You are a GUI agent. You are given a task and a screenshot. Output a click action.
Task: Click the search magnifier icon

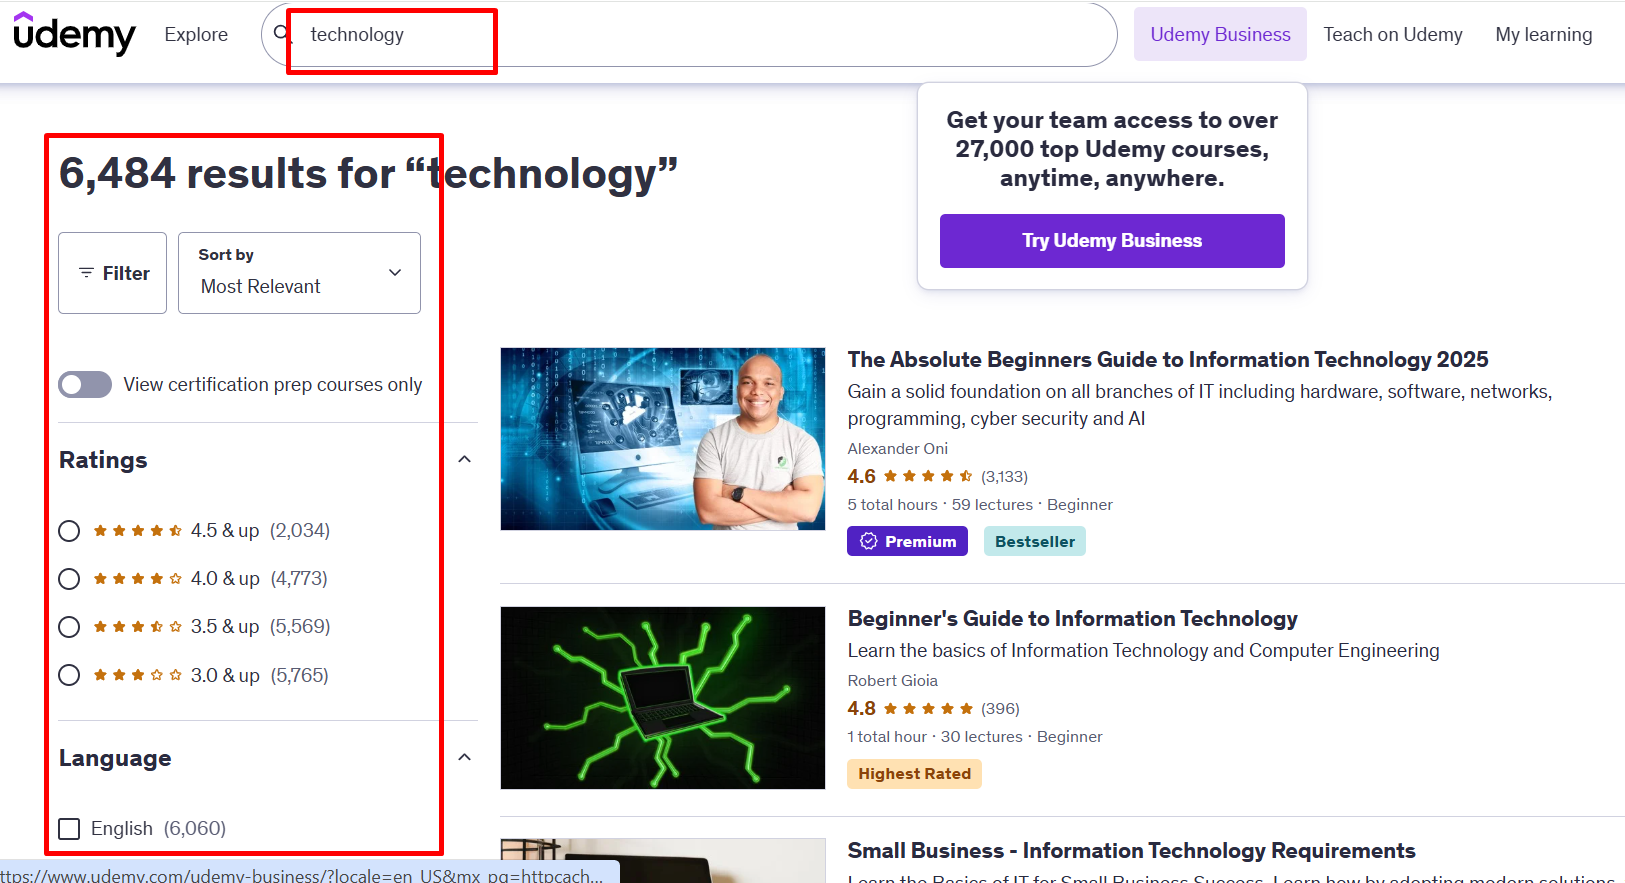point(282,34)
